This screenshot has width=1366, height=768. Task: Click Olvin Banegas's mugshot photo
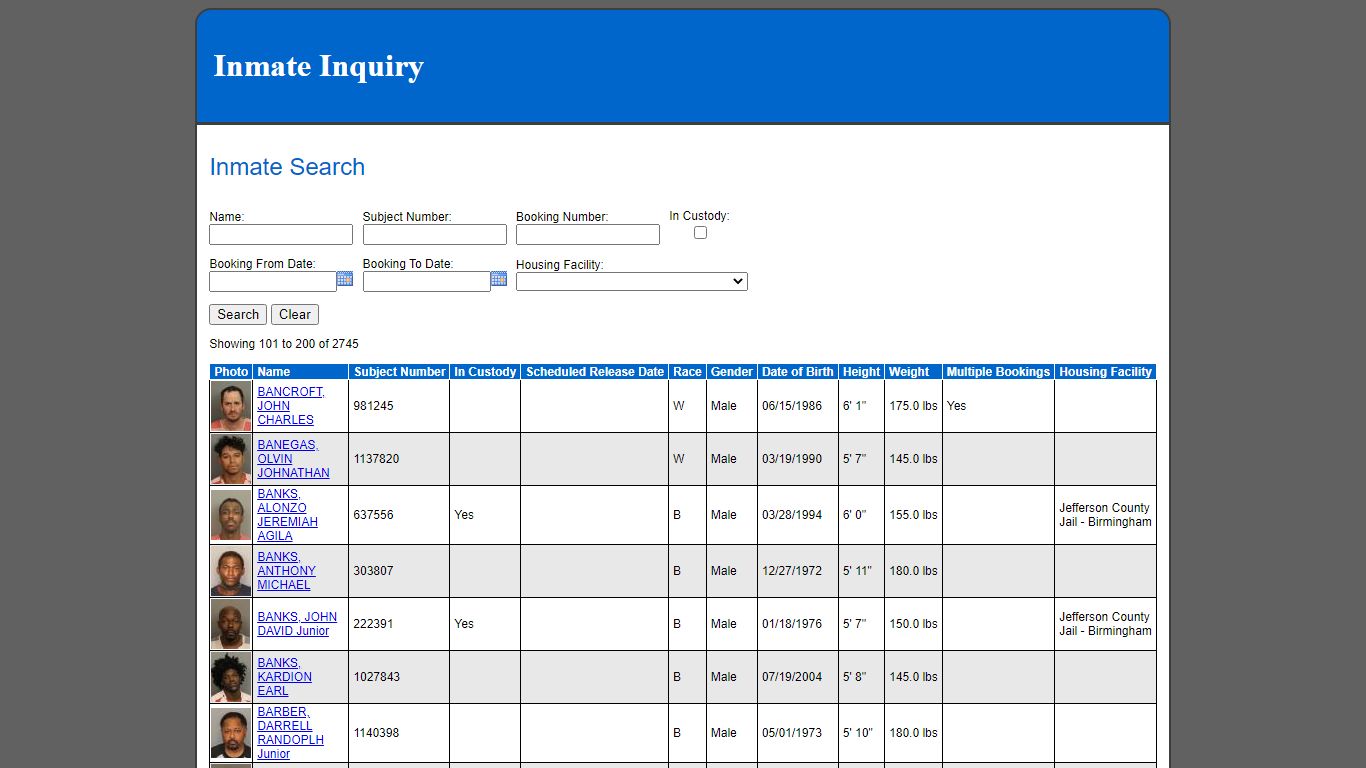click(x=231, y=459)
